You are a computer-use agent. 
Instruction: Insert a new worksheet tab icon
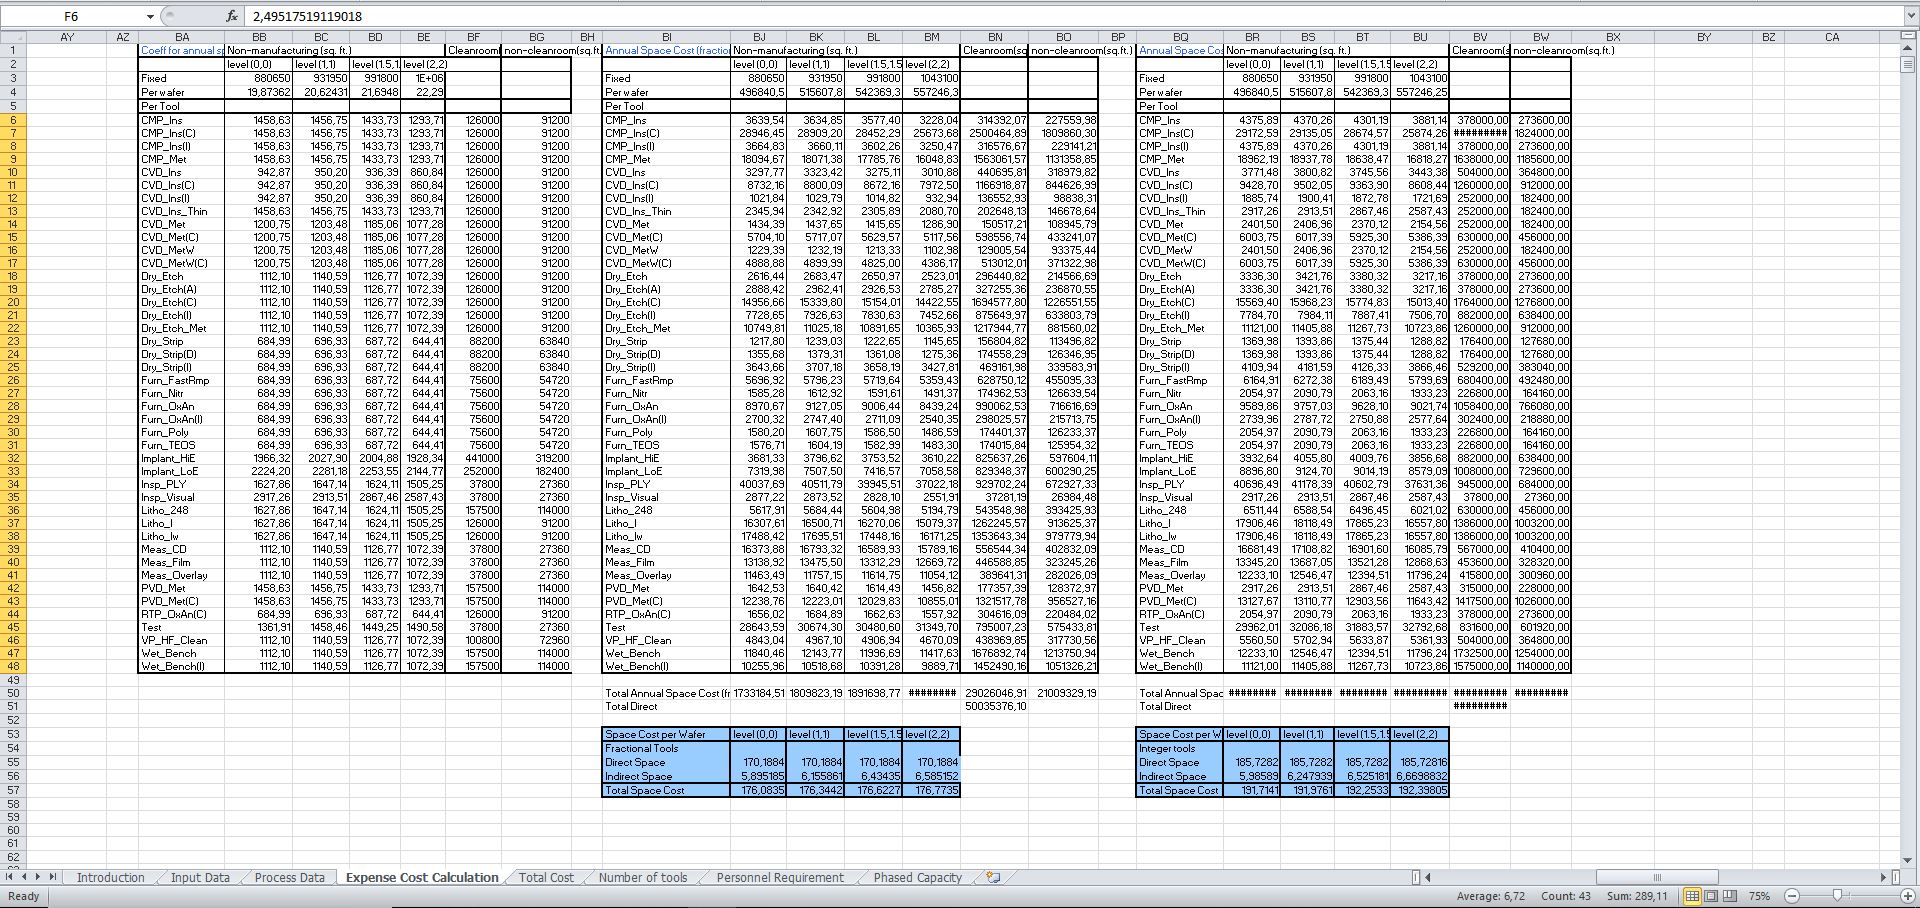pos(992,877)
